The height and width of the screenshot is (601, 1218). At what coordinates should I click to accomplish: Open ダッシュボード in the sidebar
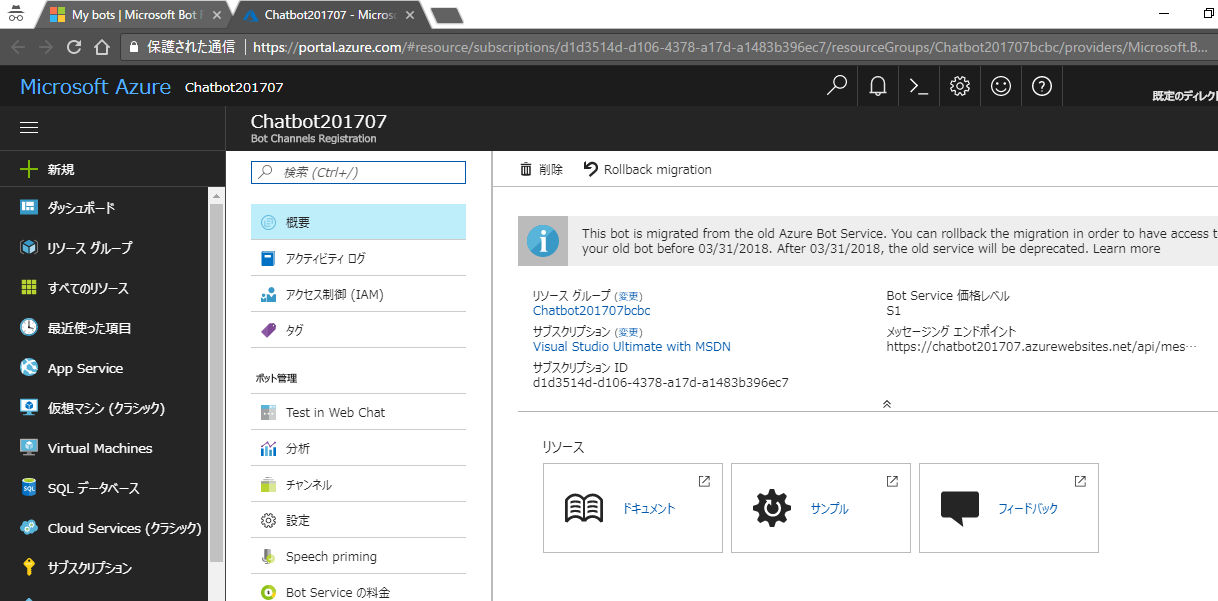104,208
